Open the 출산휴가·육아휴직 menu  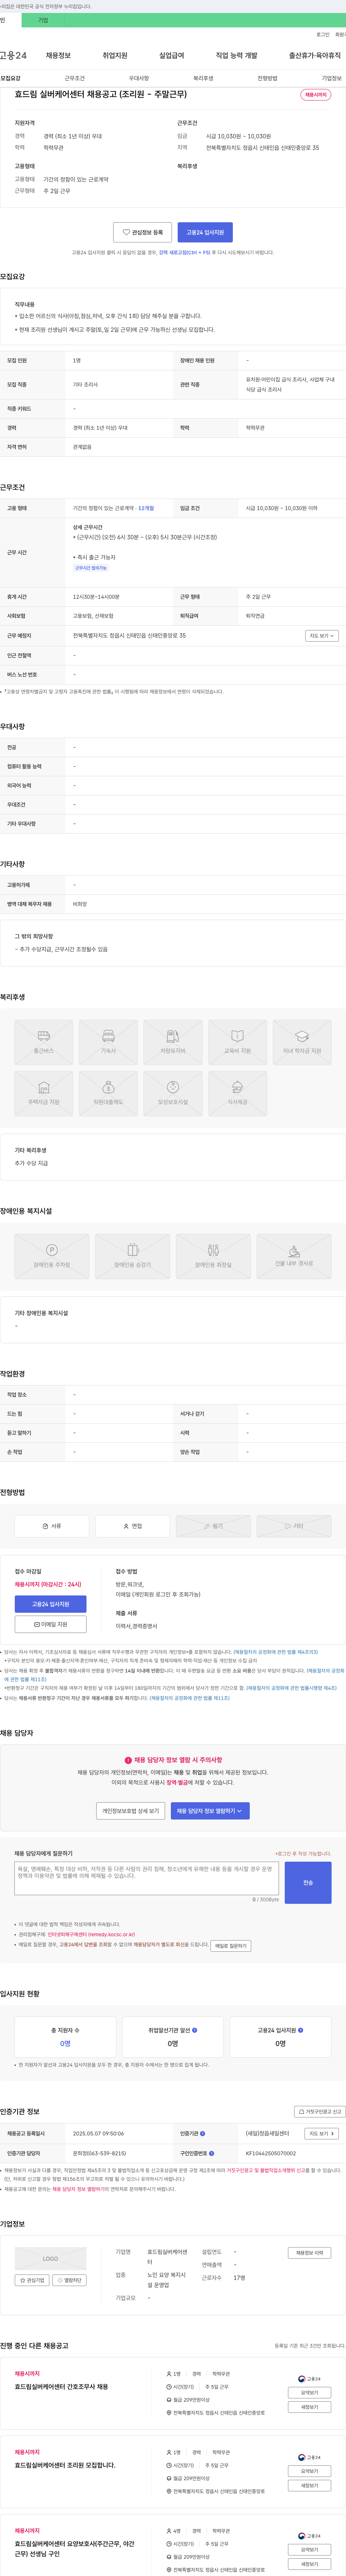pyautogui.click(x=315, y=56)
